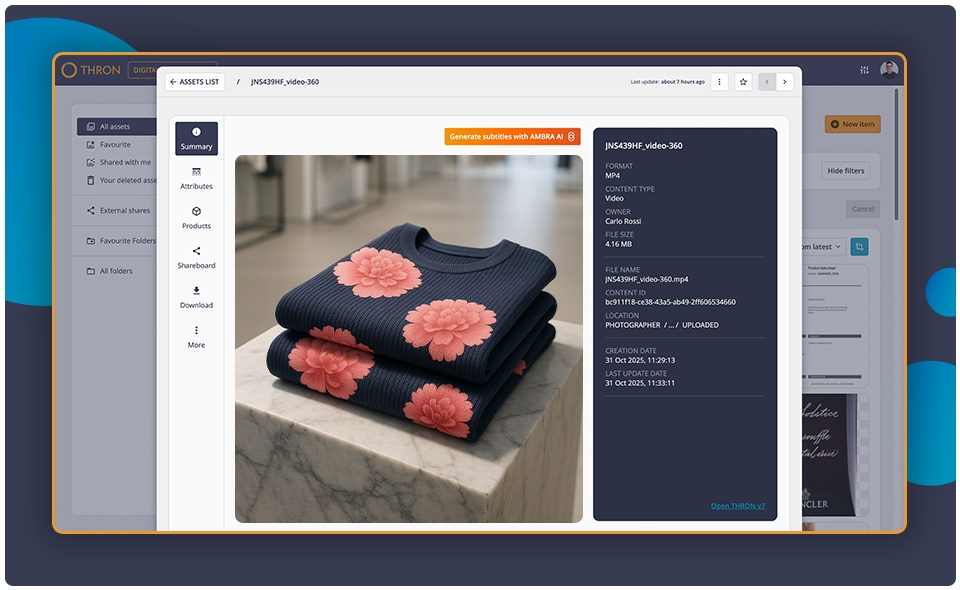
Task: Go to previous asset with left chevron
Action: (x=767, y=82)
